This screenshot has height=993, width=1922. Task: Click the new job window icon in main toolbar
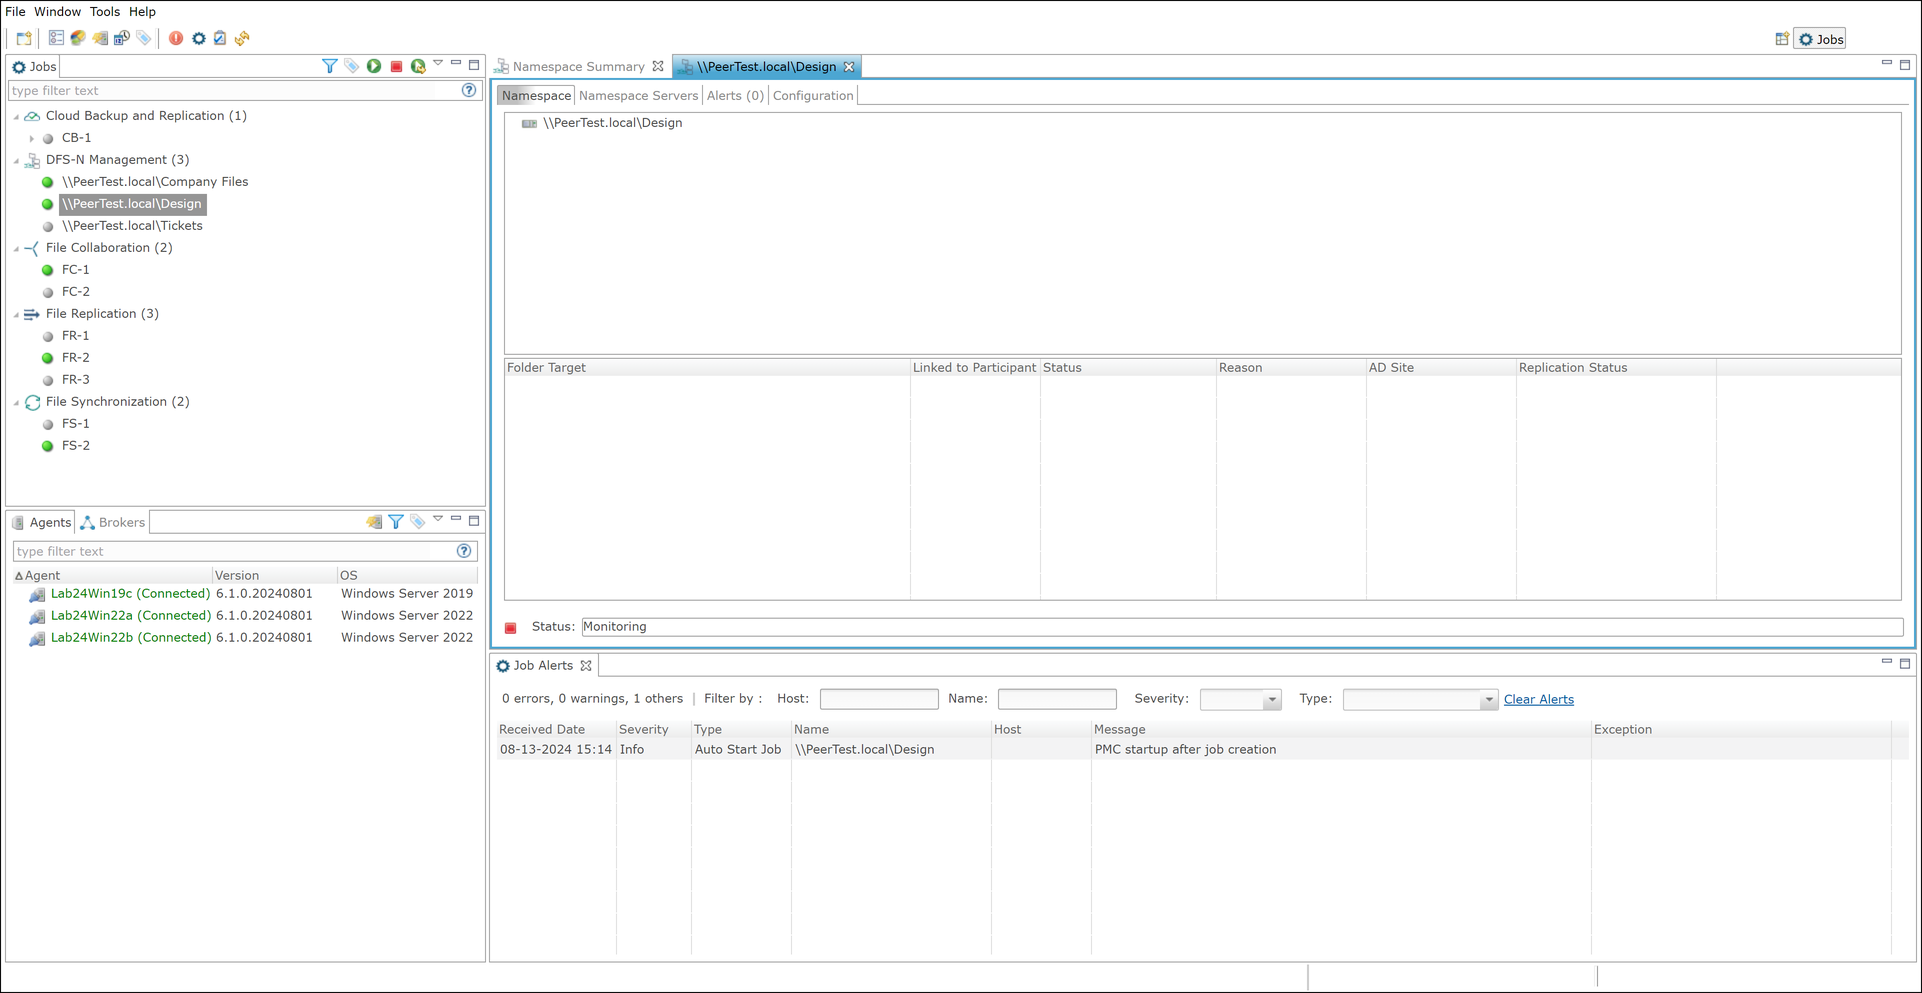pyautogui.click(x=24, y=39)
